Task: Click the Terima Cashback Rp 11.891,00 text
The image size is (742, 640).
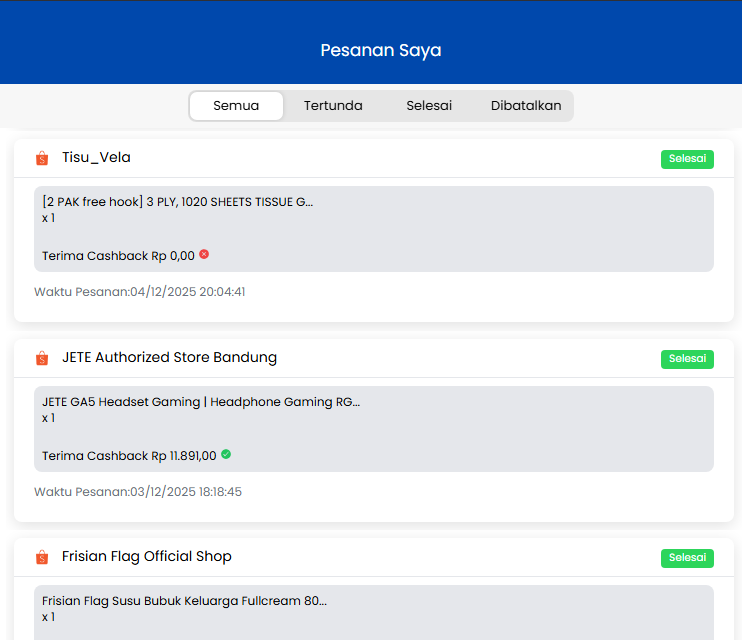Action: (129, 456)
